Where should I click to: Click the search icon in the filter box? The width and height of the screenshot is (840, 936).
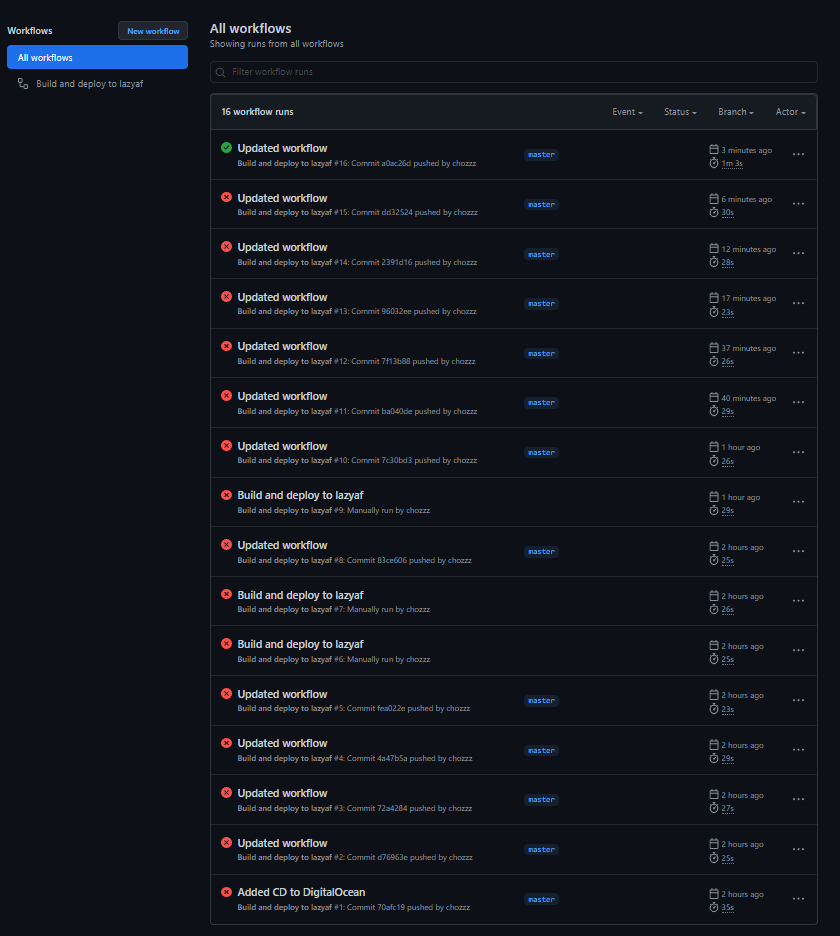(x=220, y=72)
